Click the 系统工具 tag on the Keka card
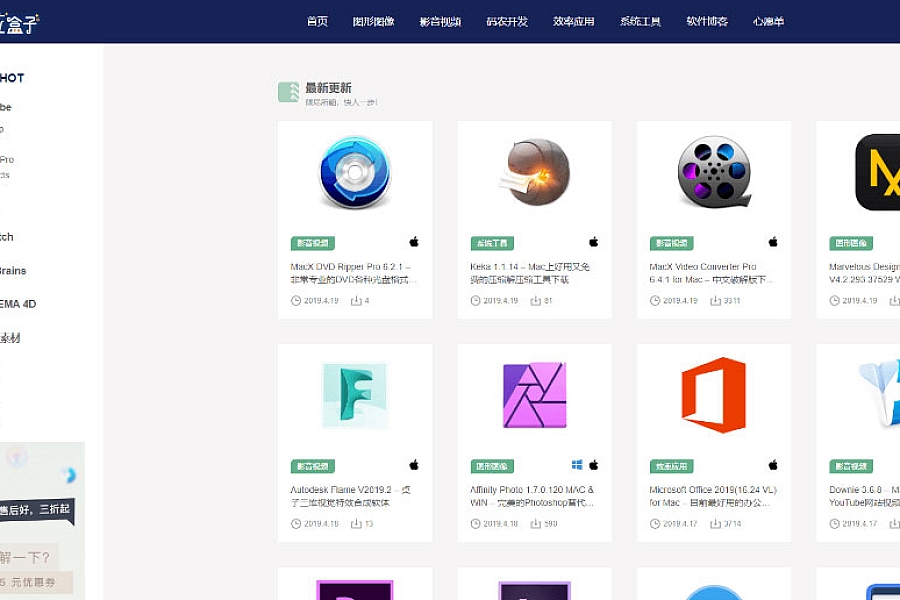The image size is (900, 600). [x=492, y=243]
